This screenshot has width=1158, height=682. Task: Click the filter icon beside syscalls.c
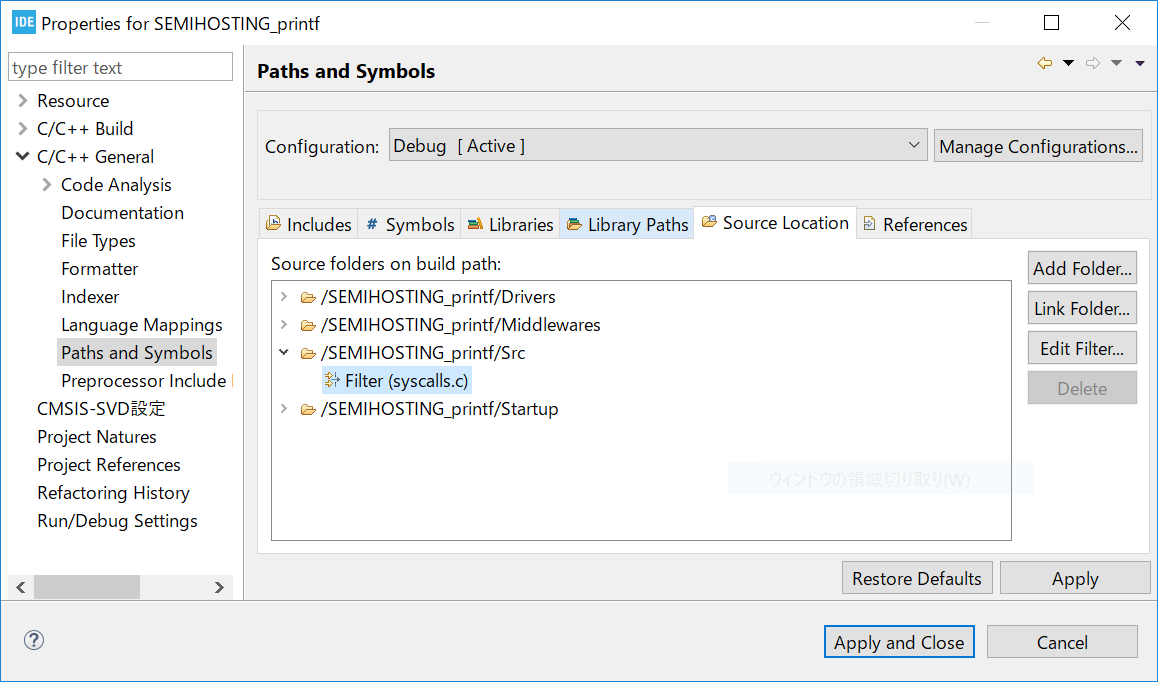(x=331, y=380)
